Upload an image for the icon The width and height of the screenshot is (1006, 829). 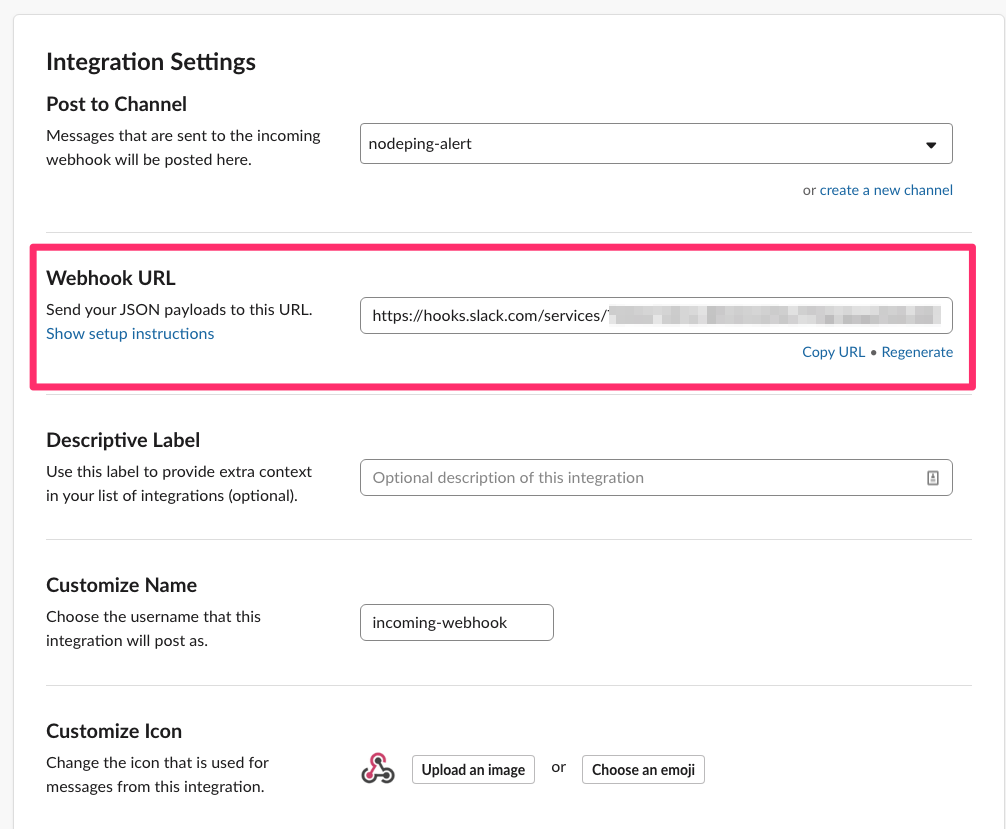tap(473, 770)
